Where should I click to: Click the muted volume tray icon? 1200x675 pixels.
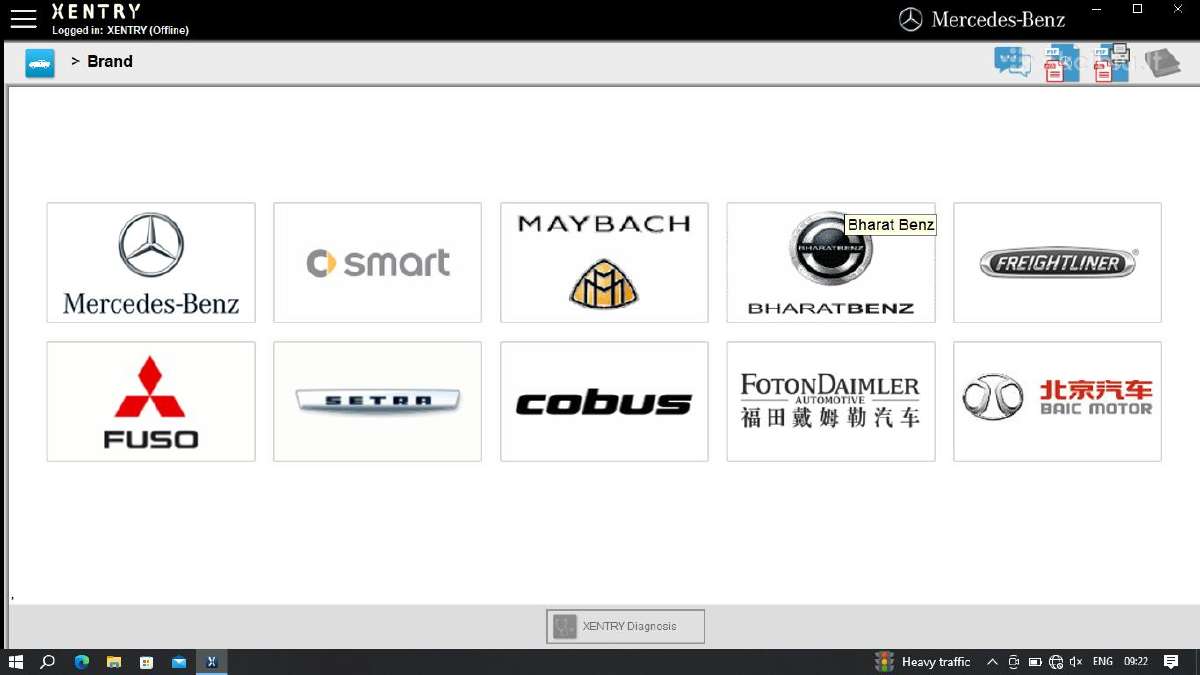[x=1076, y=662]
